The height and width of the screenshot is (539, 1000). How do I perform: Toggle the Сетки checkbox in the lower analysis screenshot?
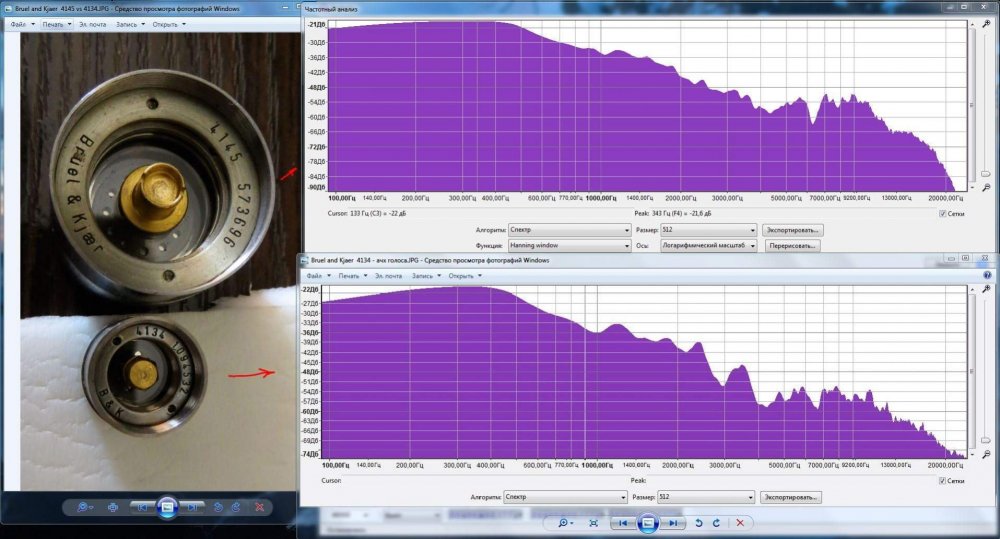943,481
